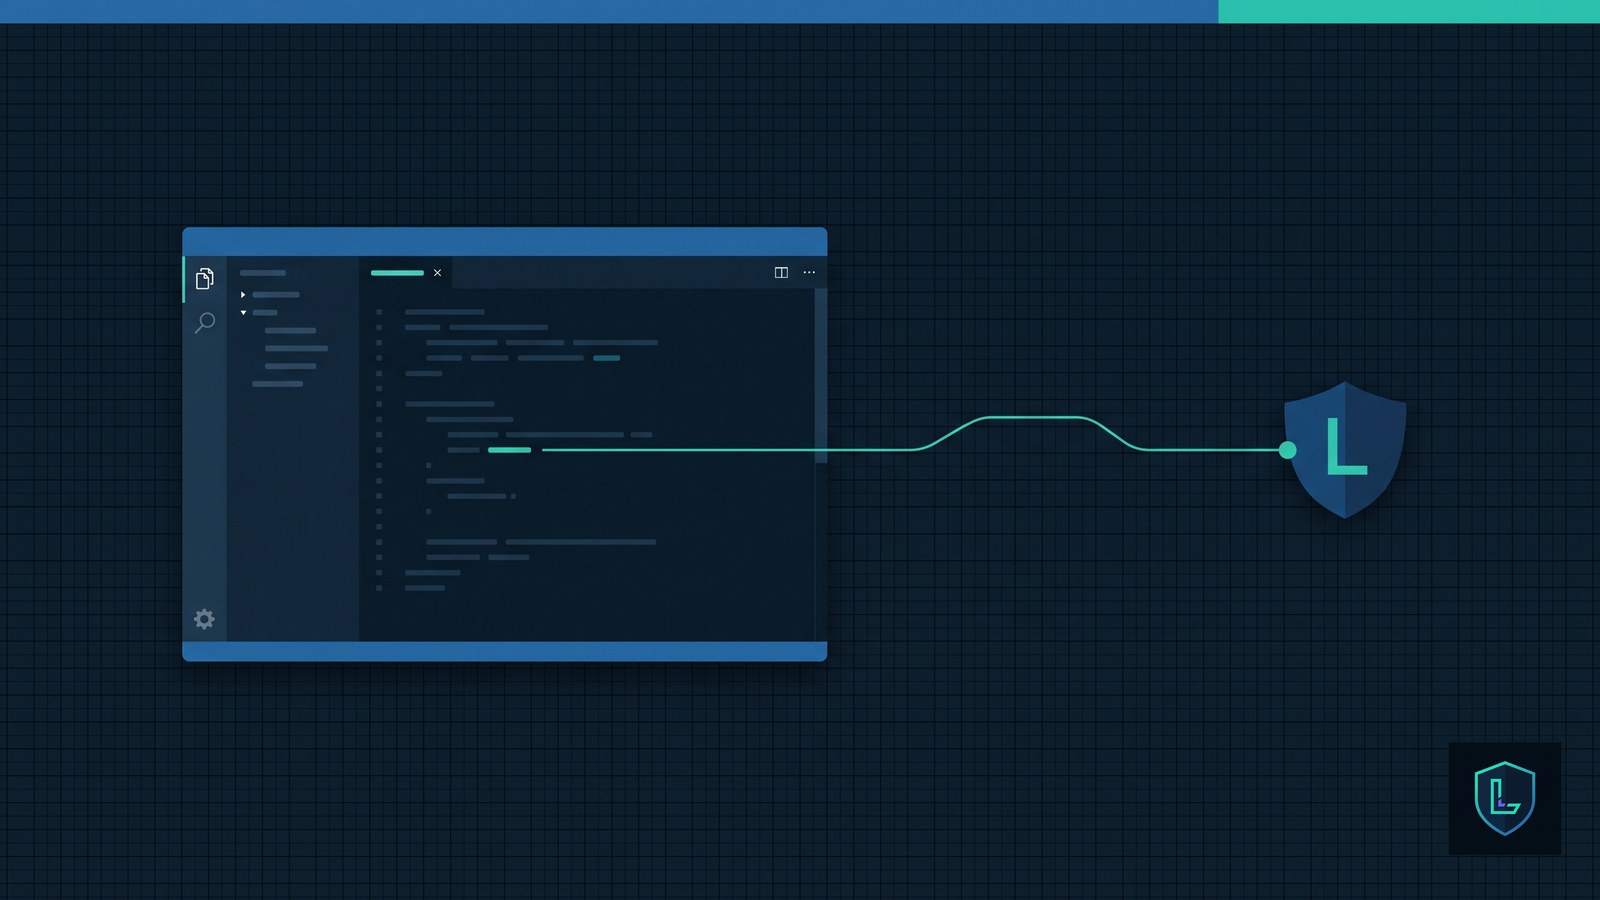
Task: Collapse the expanded folder arrow in explorer
Action: [243, 313]
